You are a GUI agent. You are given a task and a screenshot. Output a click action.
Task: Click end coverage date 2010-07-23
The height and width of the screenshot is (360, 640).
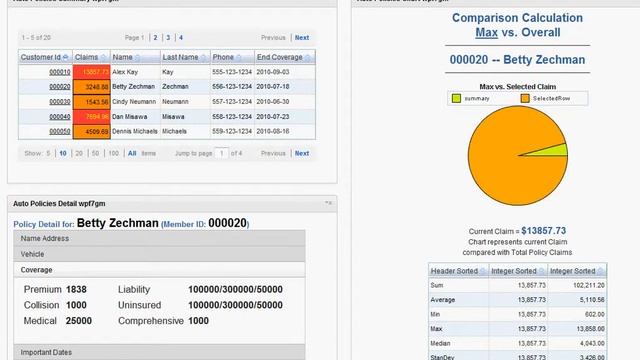(x=273, y=117)
